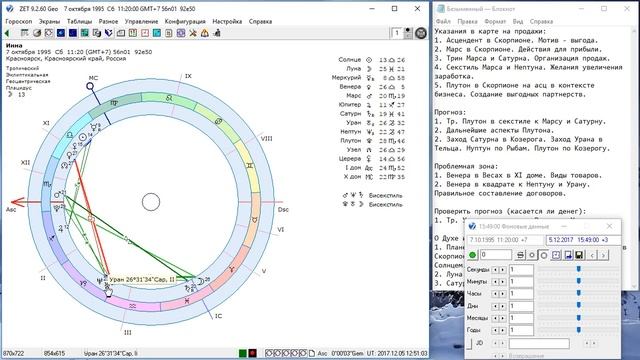
Task: Click the spinner arrows next to number 1 box
Action: coord(408,33)
